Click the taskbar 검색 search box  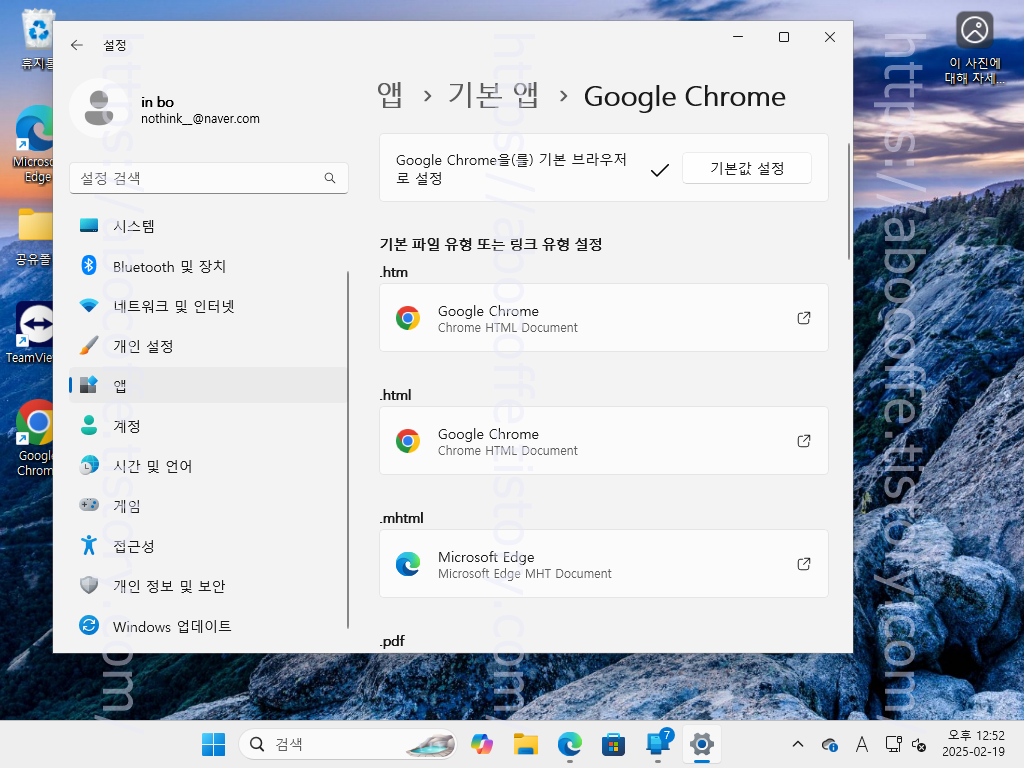tap(347, 744)
